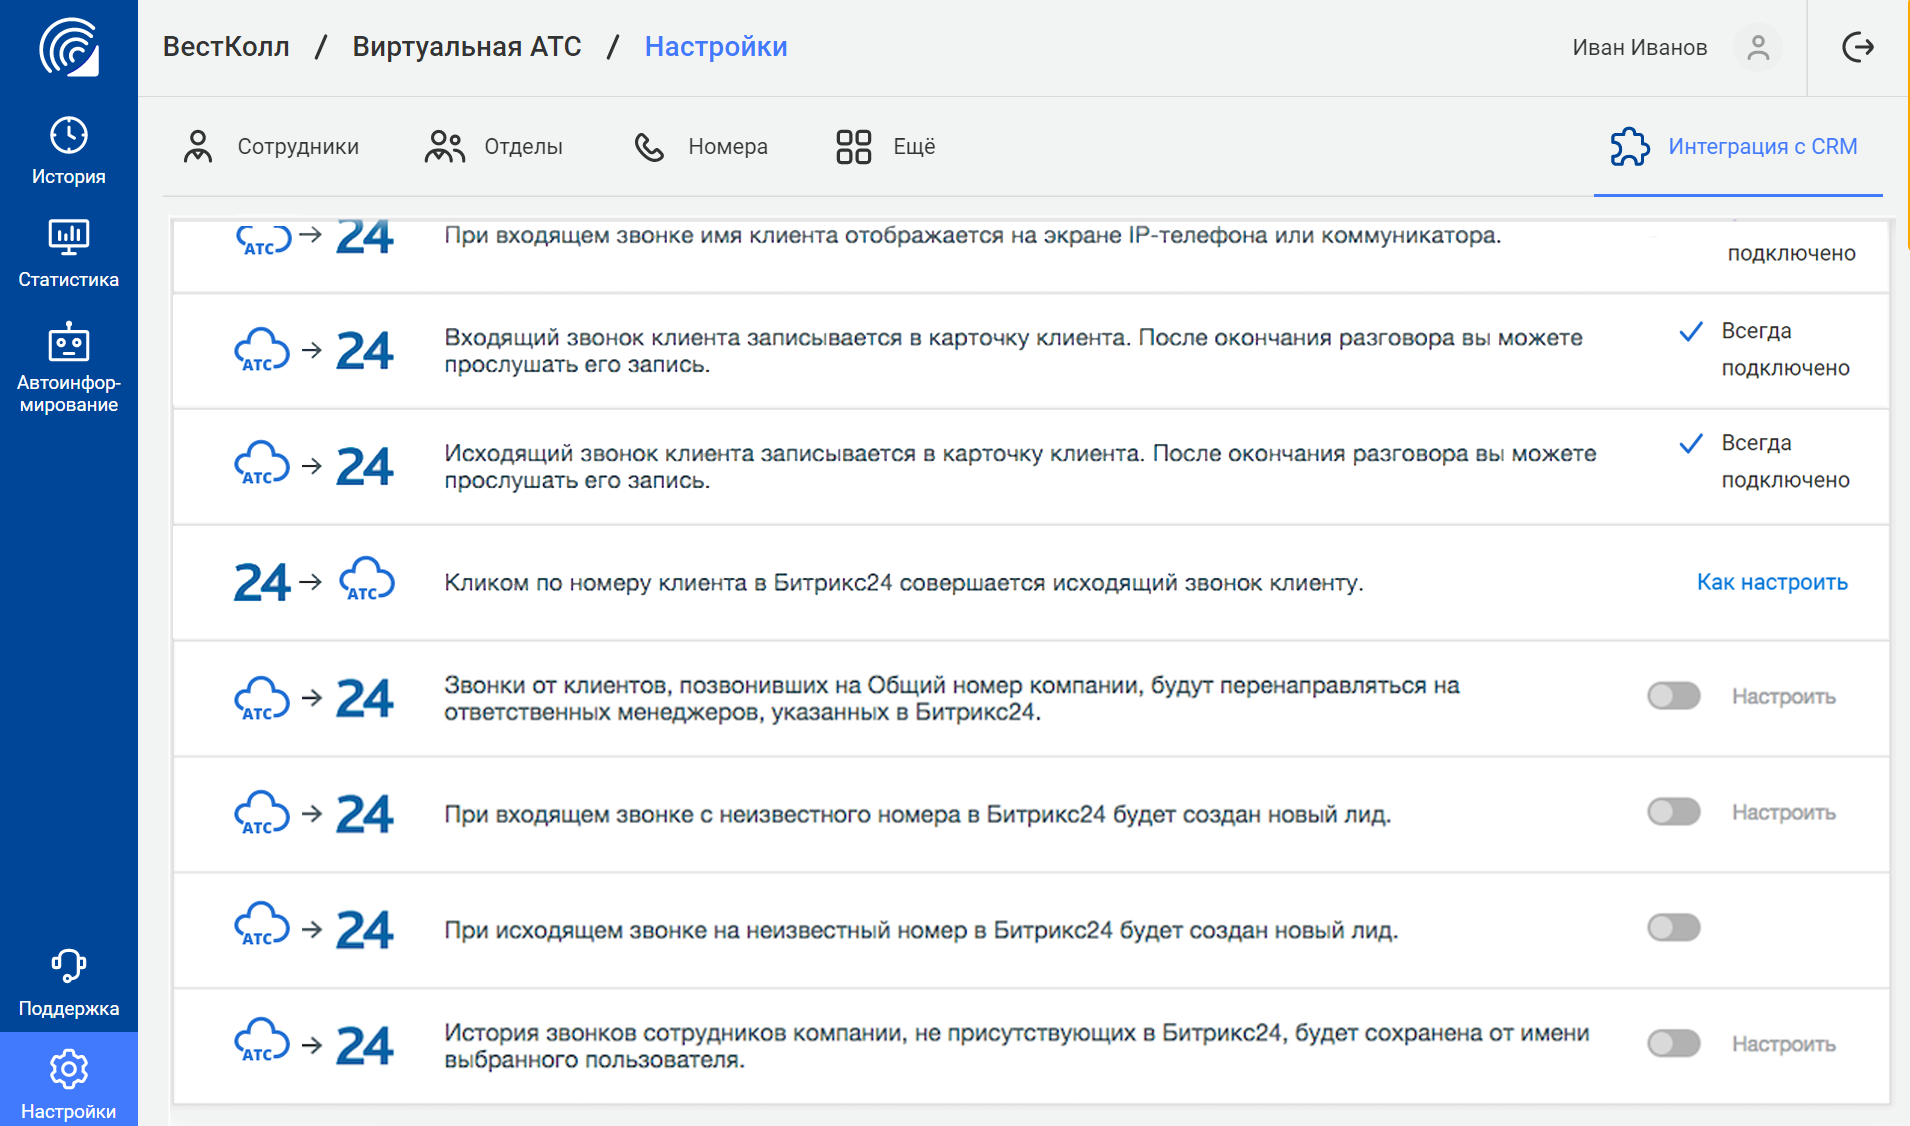Click Иван Иванов user name
Image resolution: width=1910 pixels, height=1126 pixels.
[1639, 48]
